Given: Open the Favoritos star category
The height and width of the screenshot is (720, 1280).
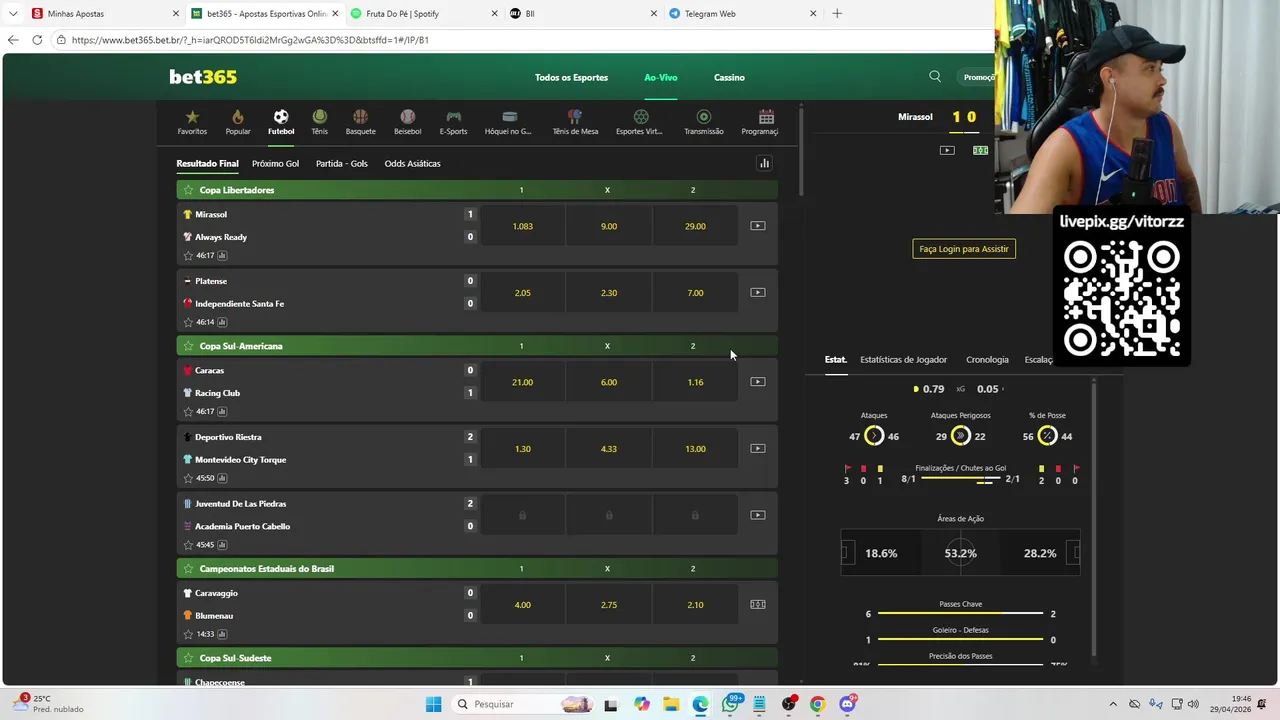Looking at the screenshot, I should point(192,123).
